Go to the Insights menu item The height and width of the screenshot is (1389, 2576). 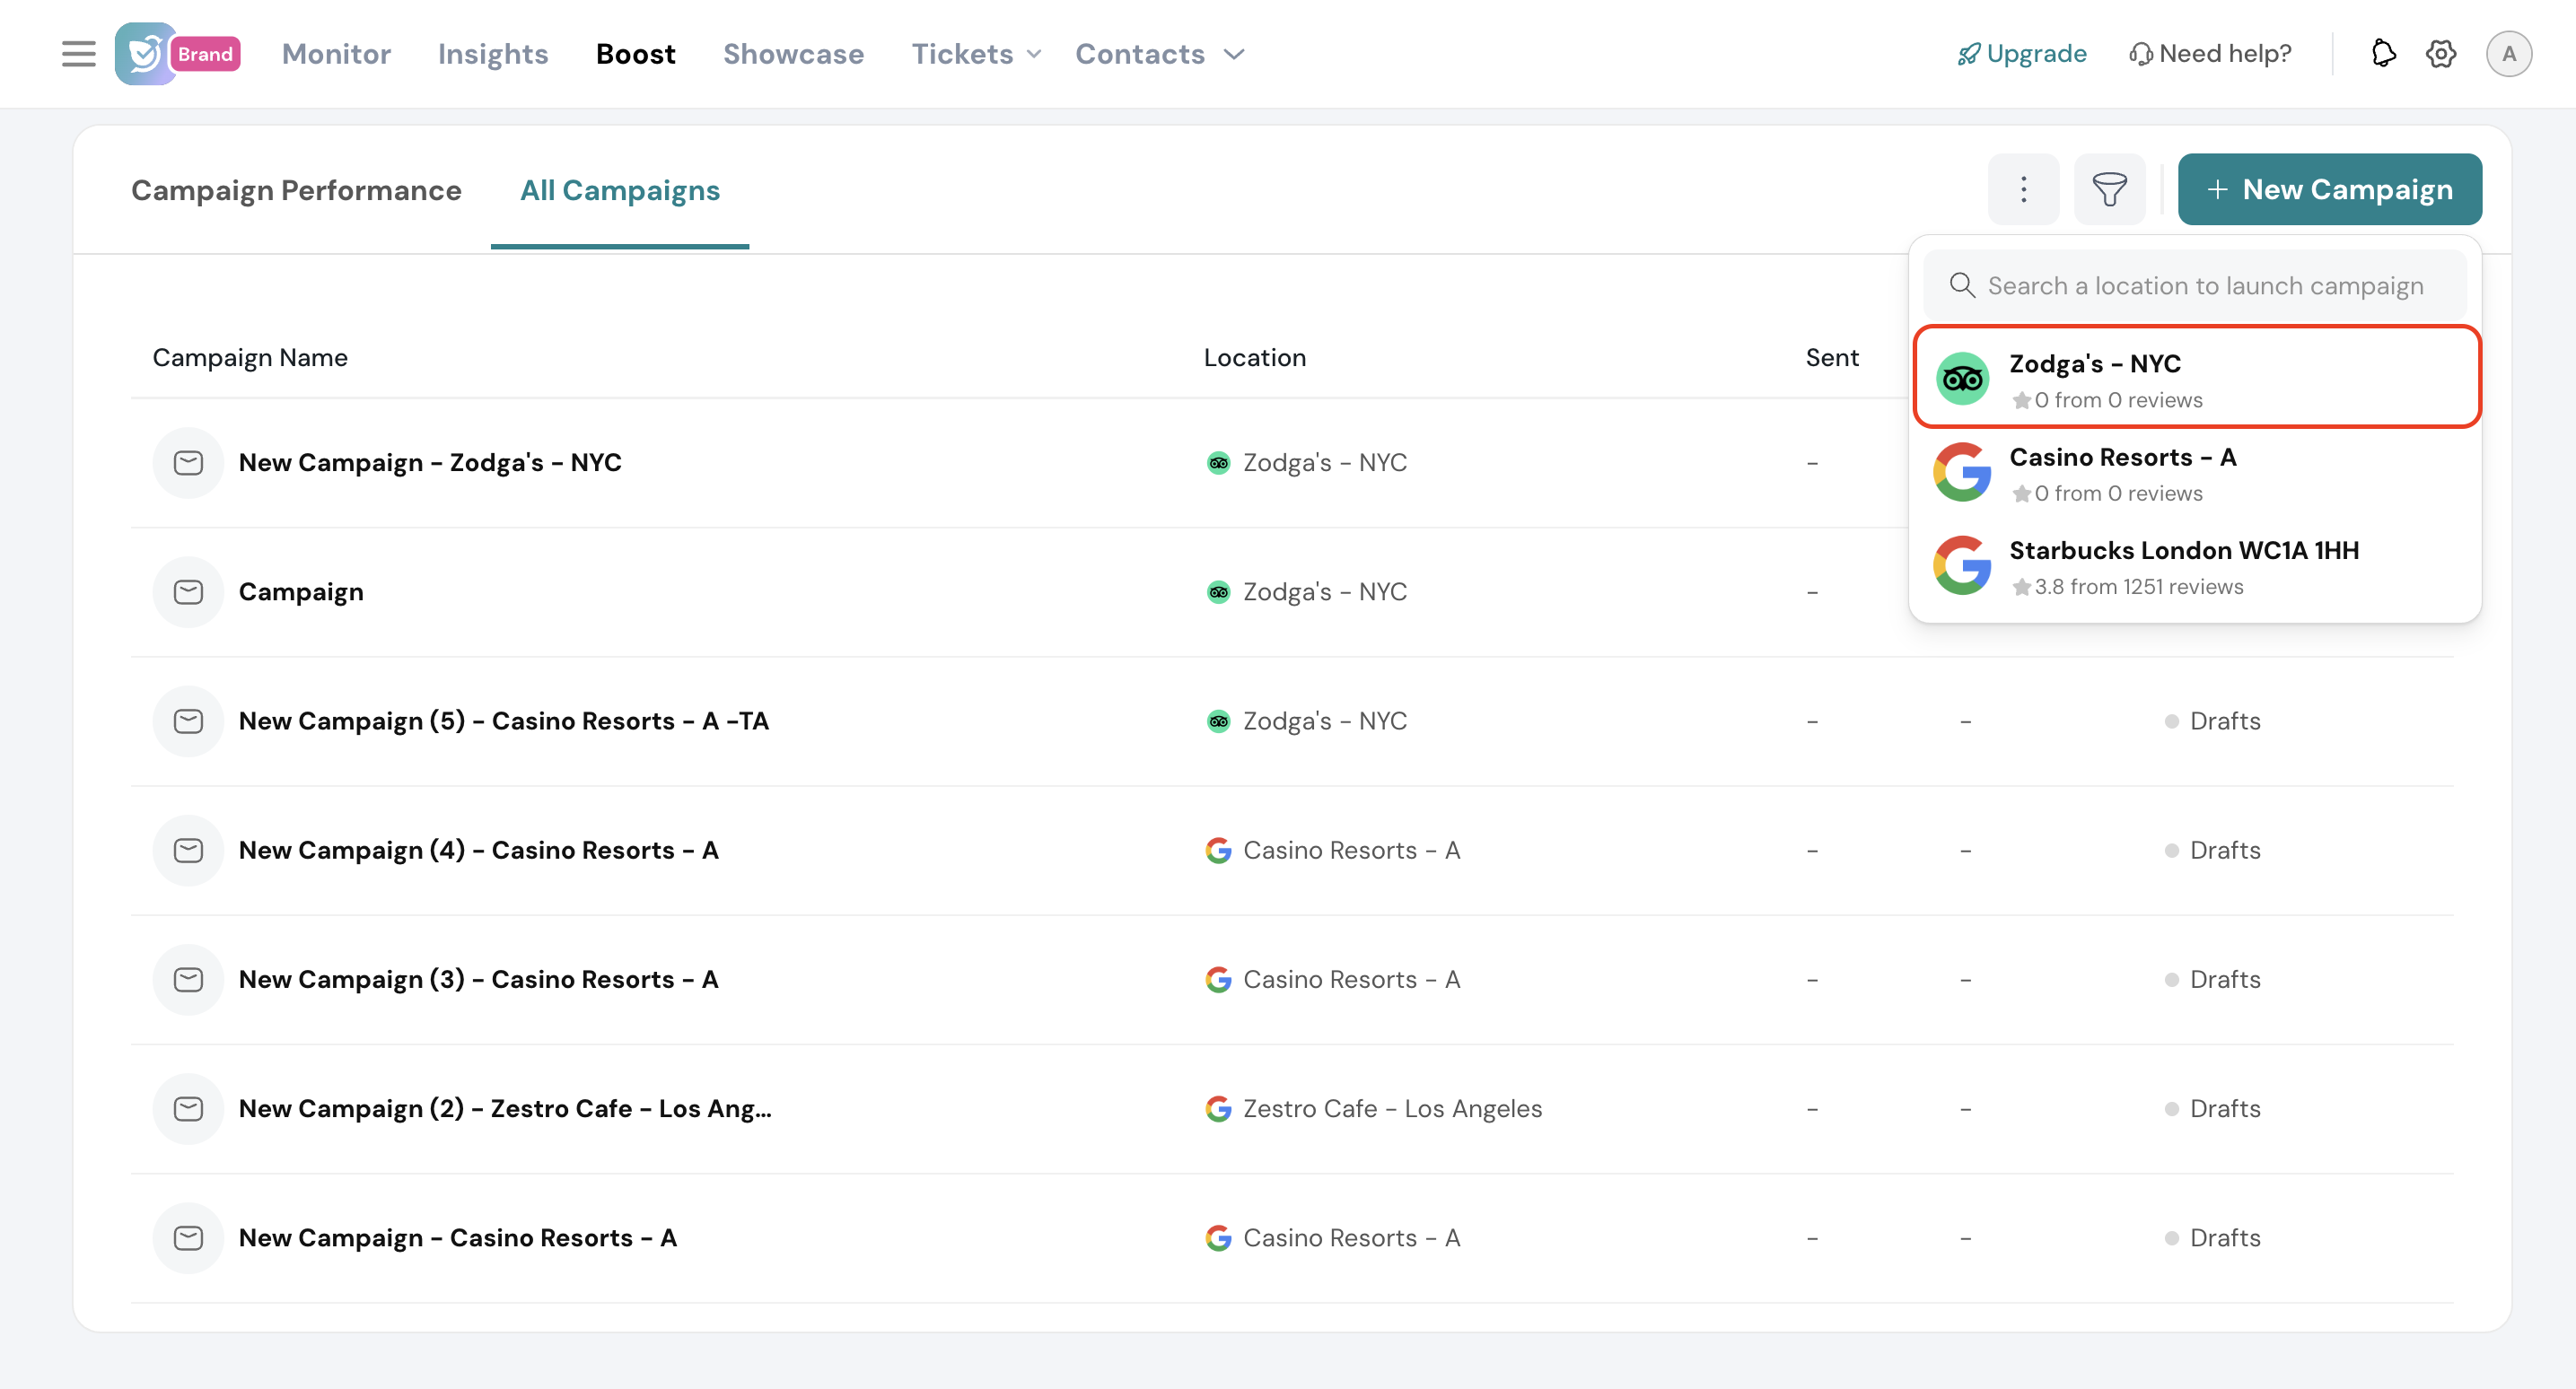(x=493, y=54)
